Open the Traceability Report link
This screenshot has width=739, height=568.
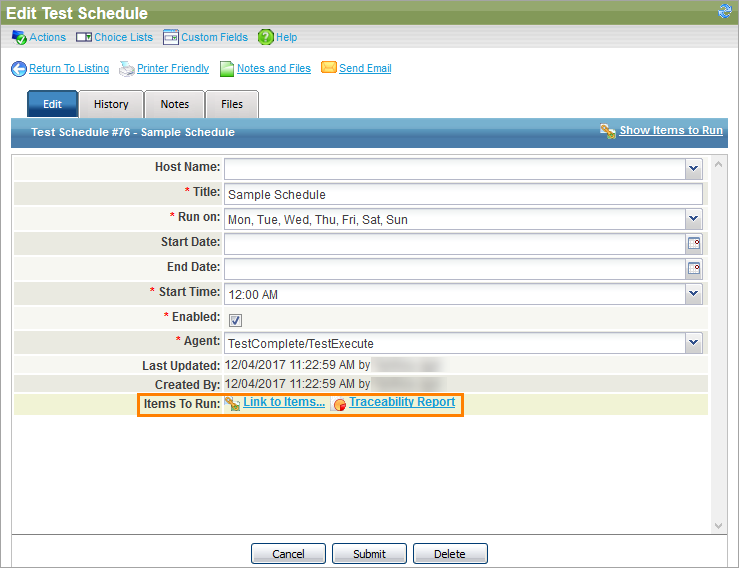[x=402, y=402]
